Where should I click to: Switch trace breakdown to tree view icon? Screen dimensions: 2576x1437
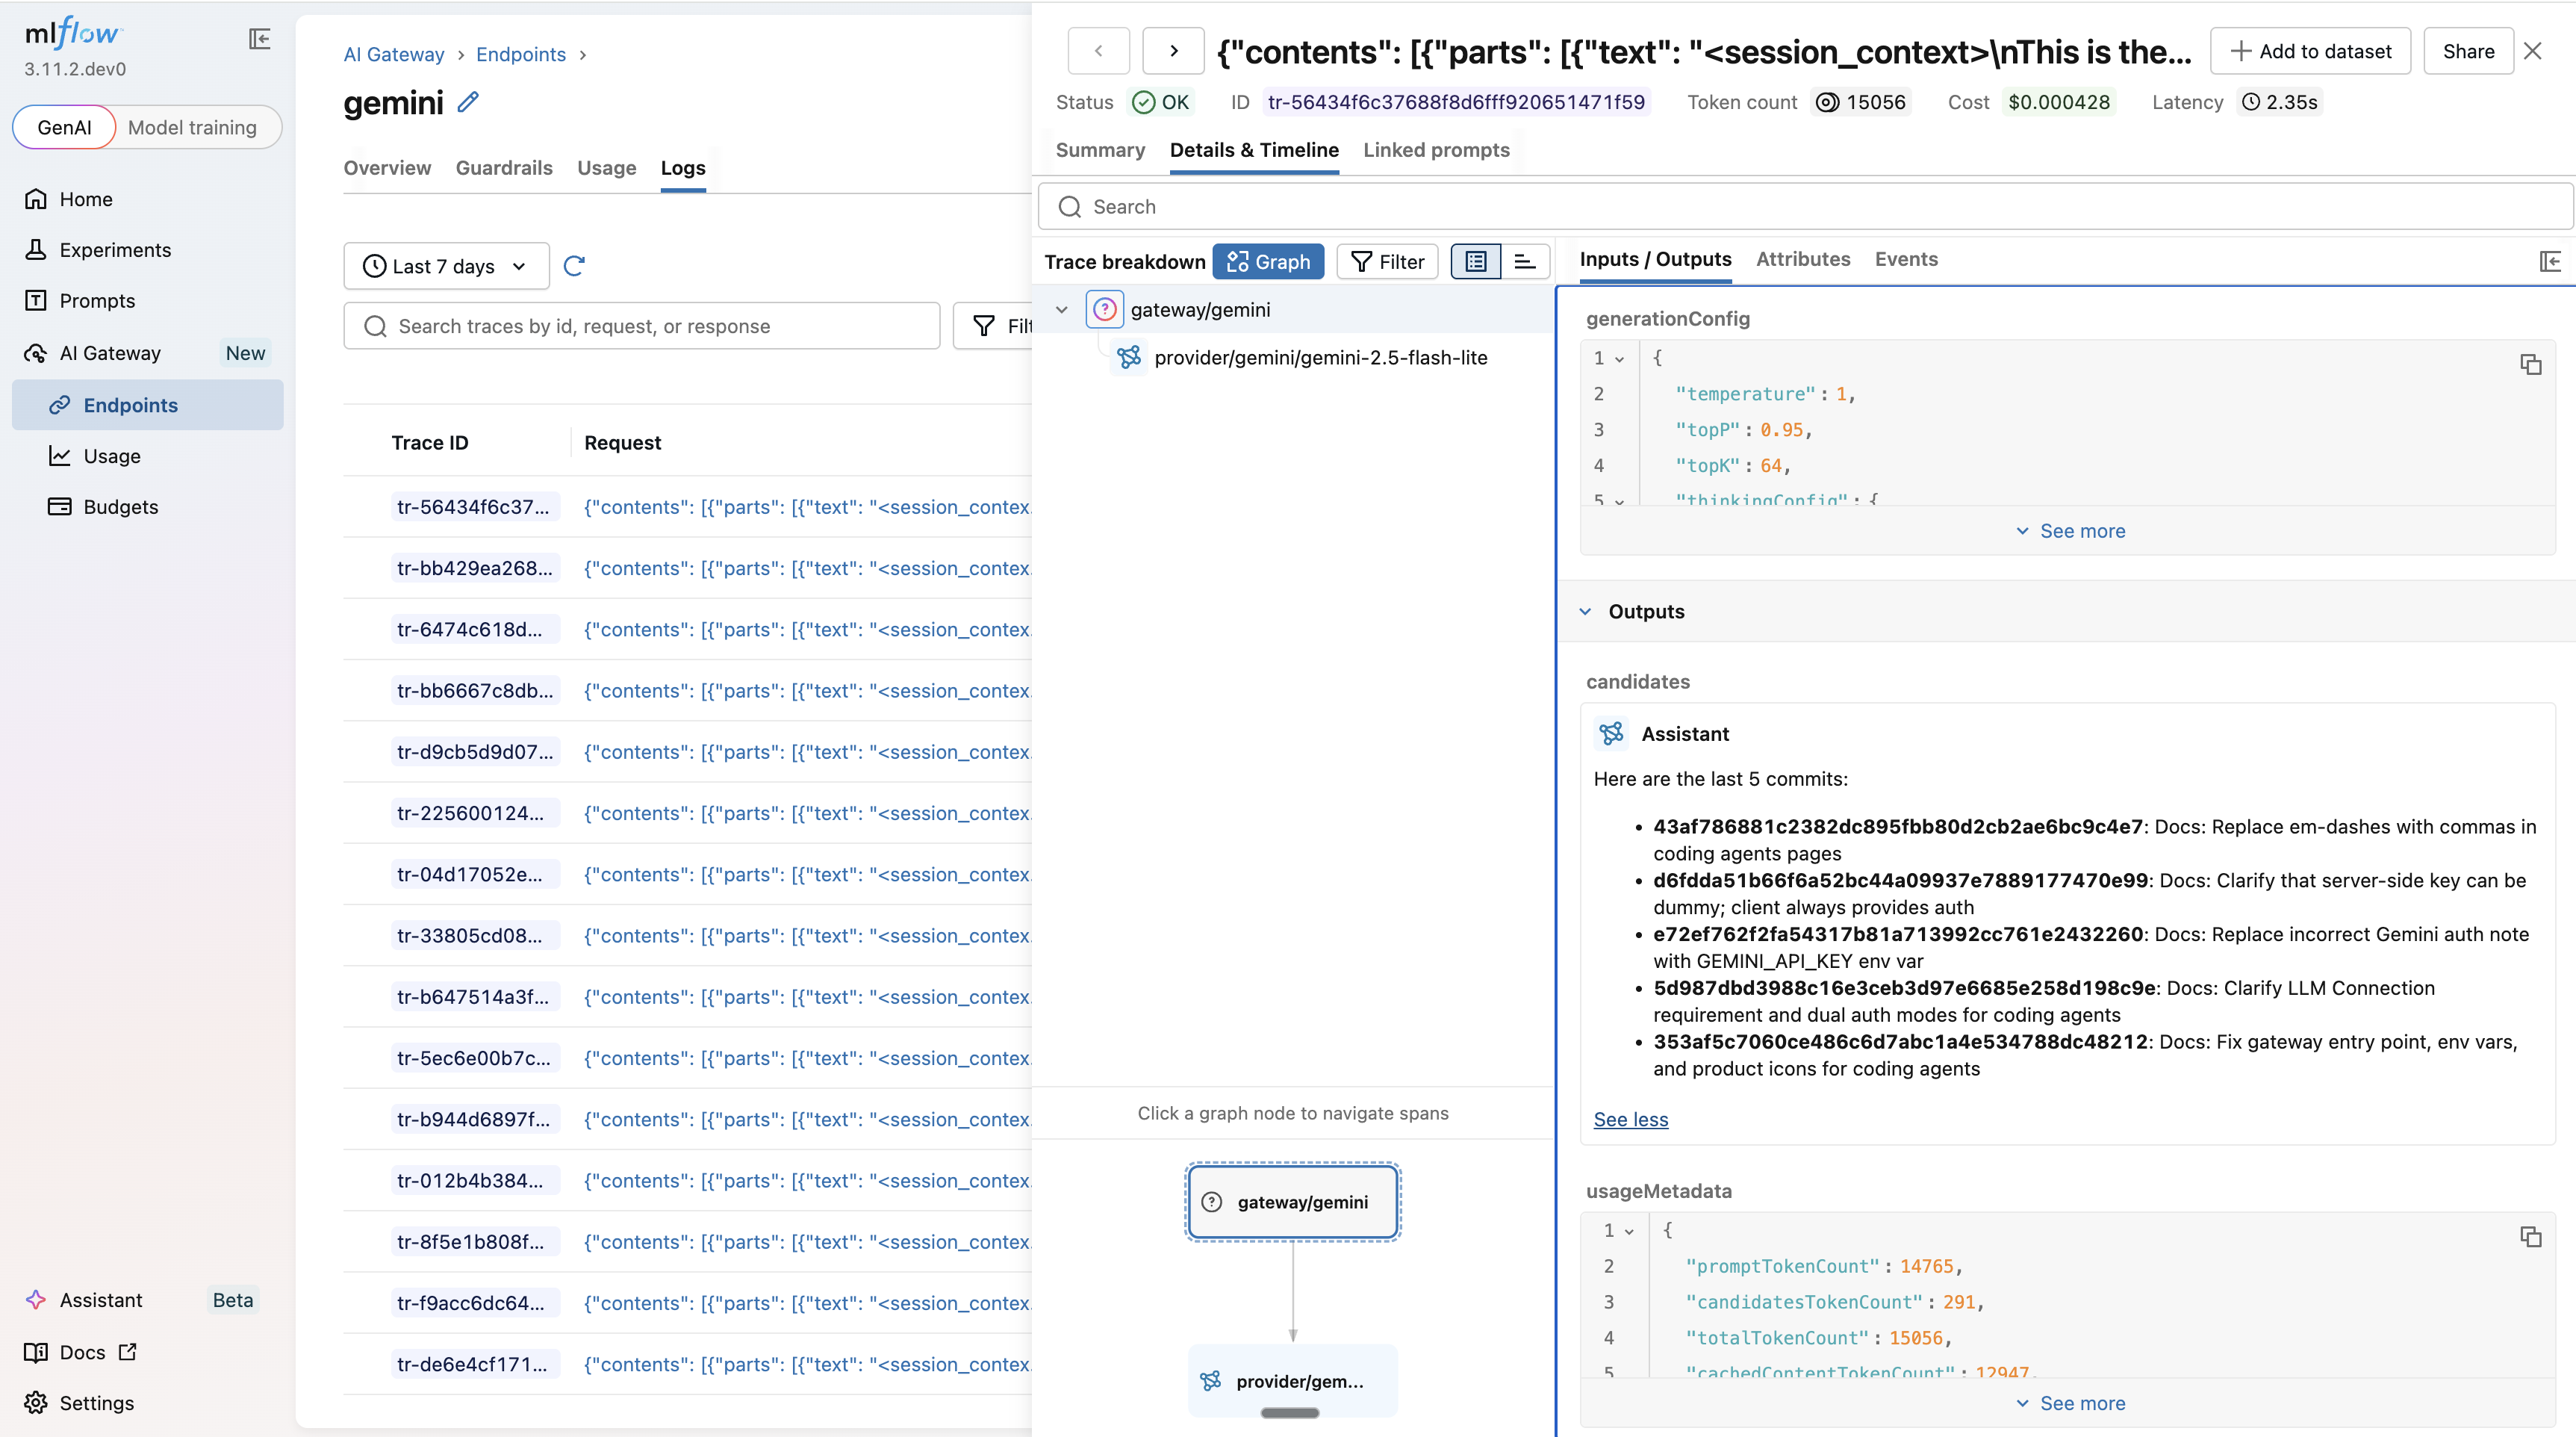point(1475,262)
